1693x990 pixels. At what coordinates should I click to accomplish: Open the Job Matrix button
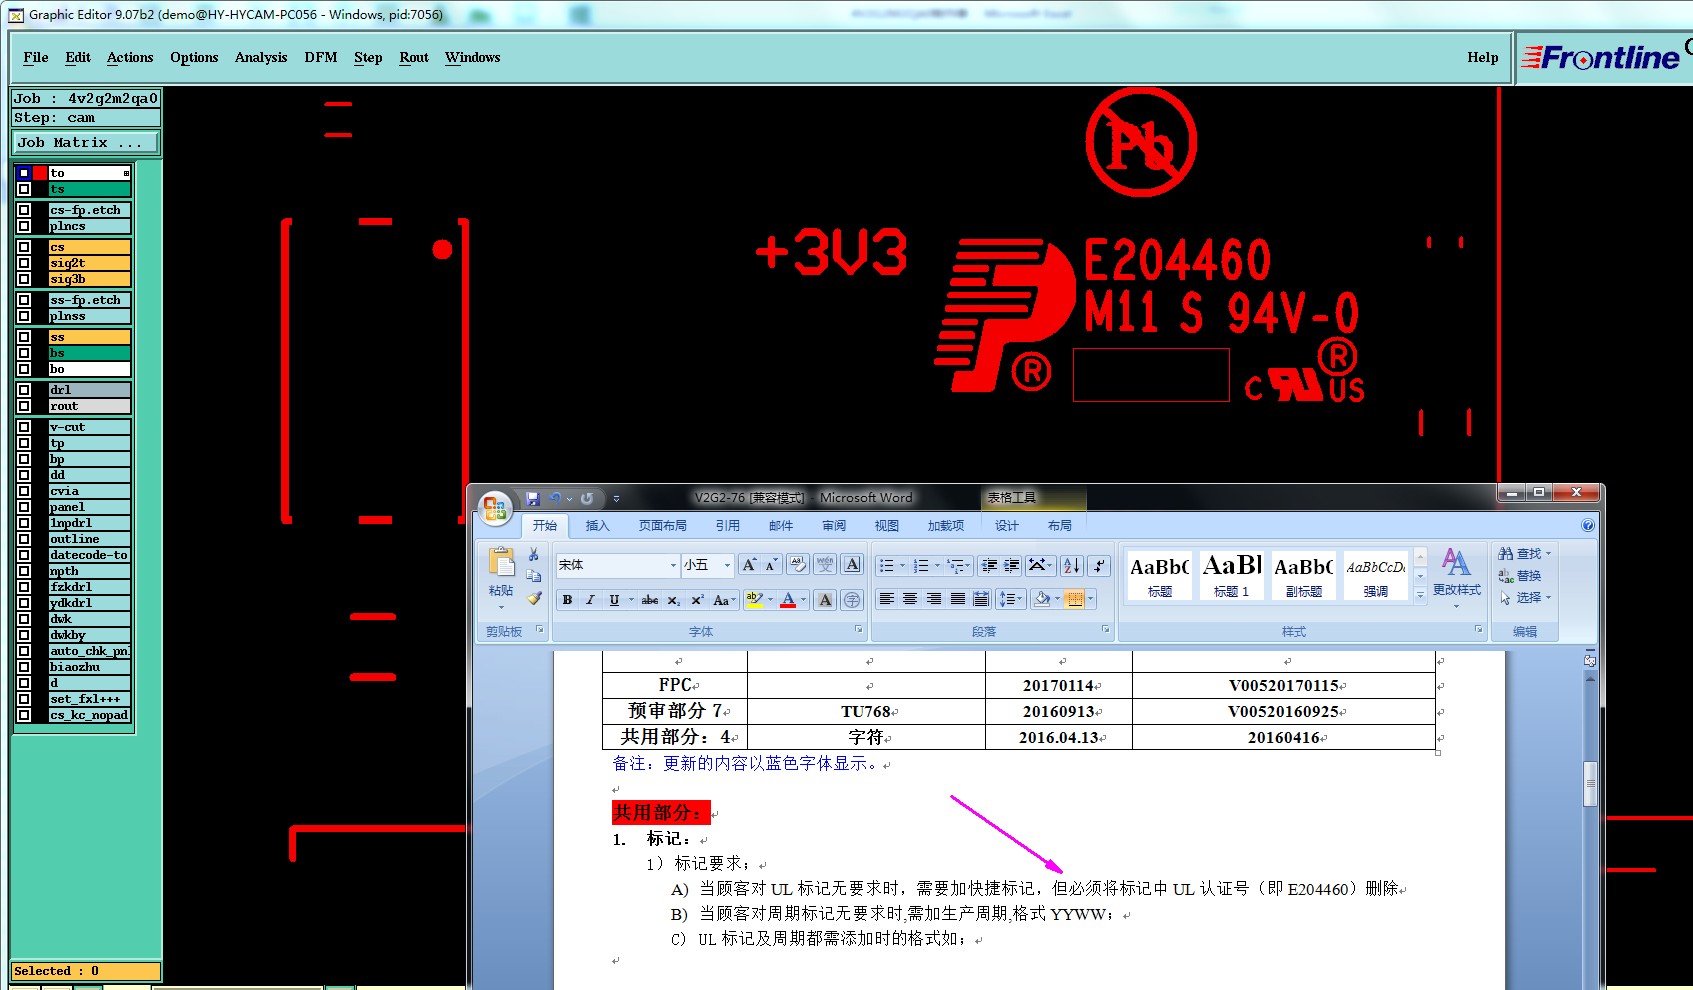click(x=86, y=142)
